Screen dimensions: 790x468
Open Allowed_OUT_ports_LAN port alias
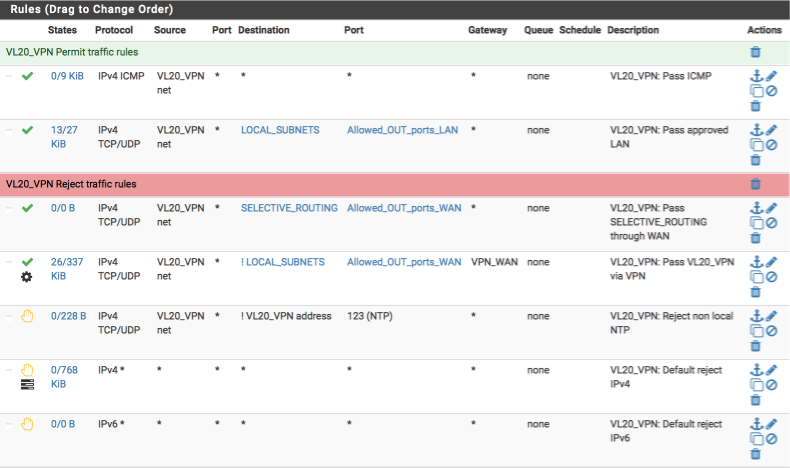click(x=403, y=130)
